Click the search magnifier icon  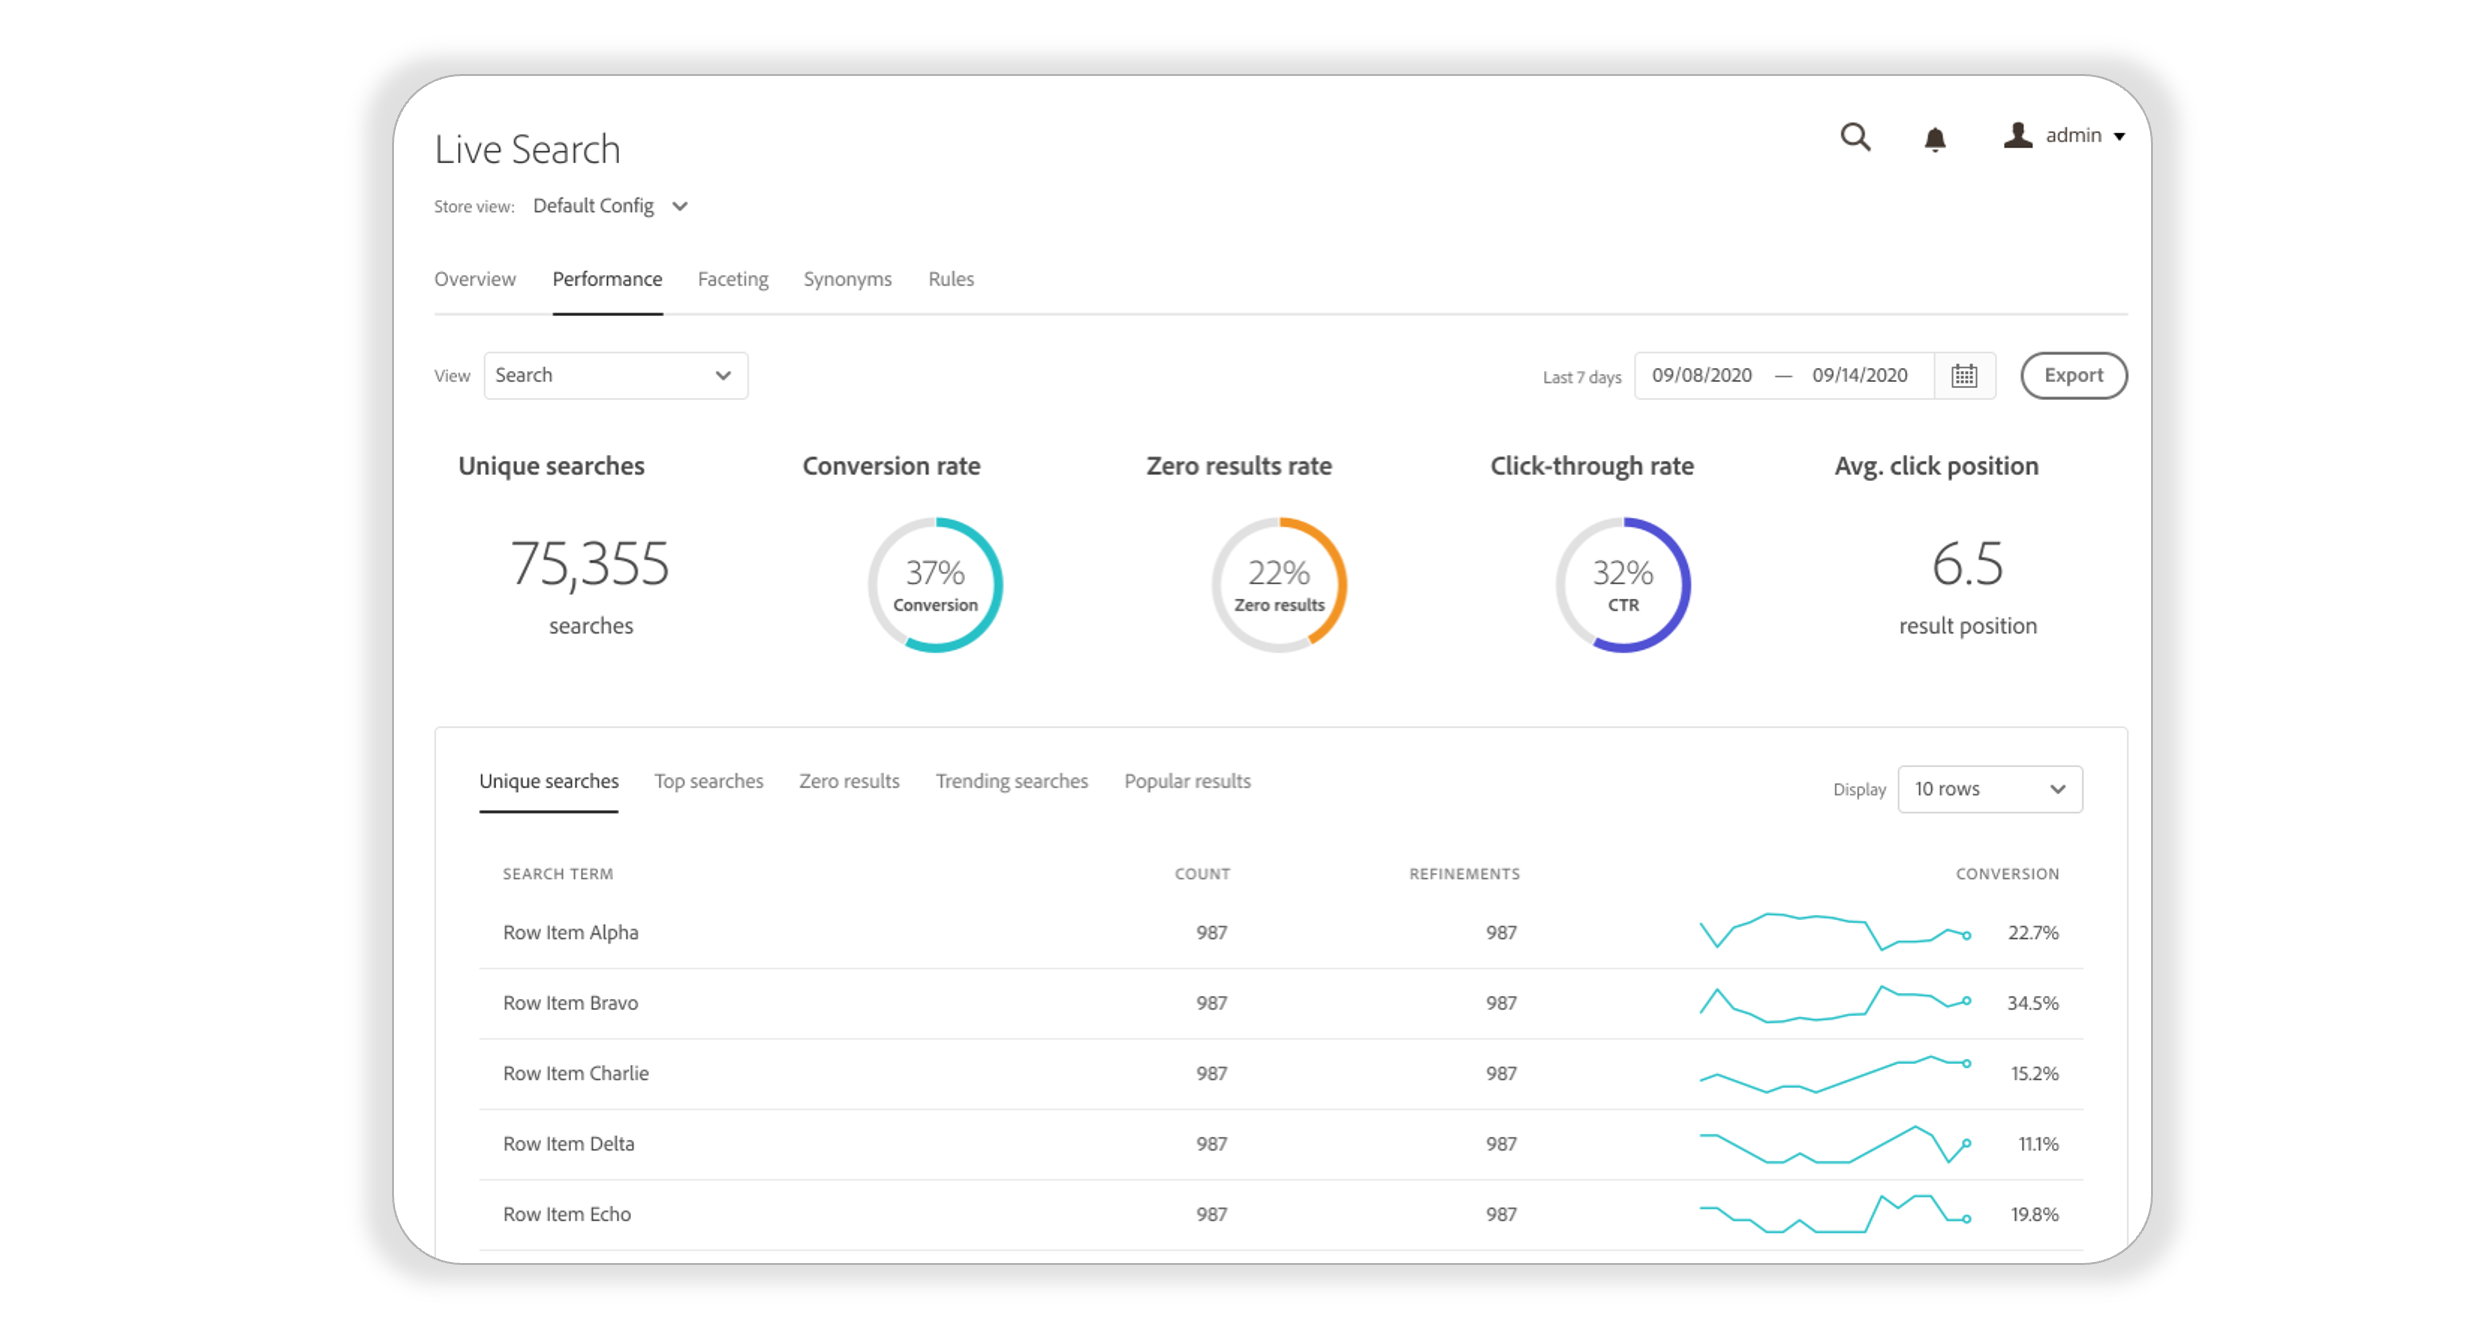(1854, 136)
